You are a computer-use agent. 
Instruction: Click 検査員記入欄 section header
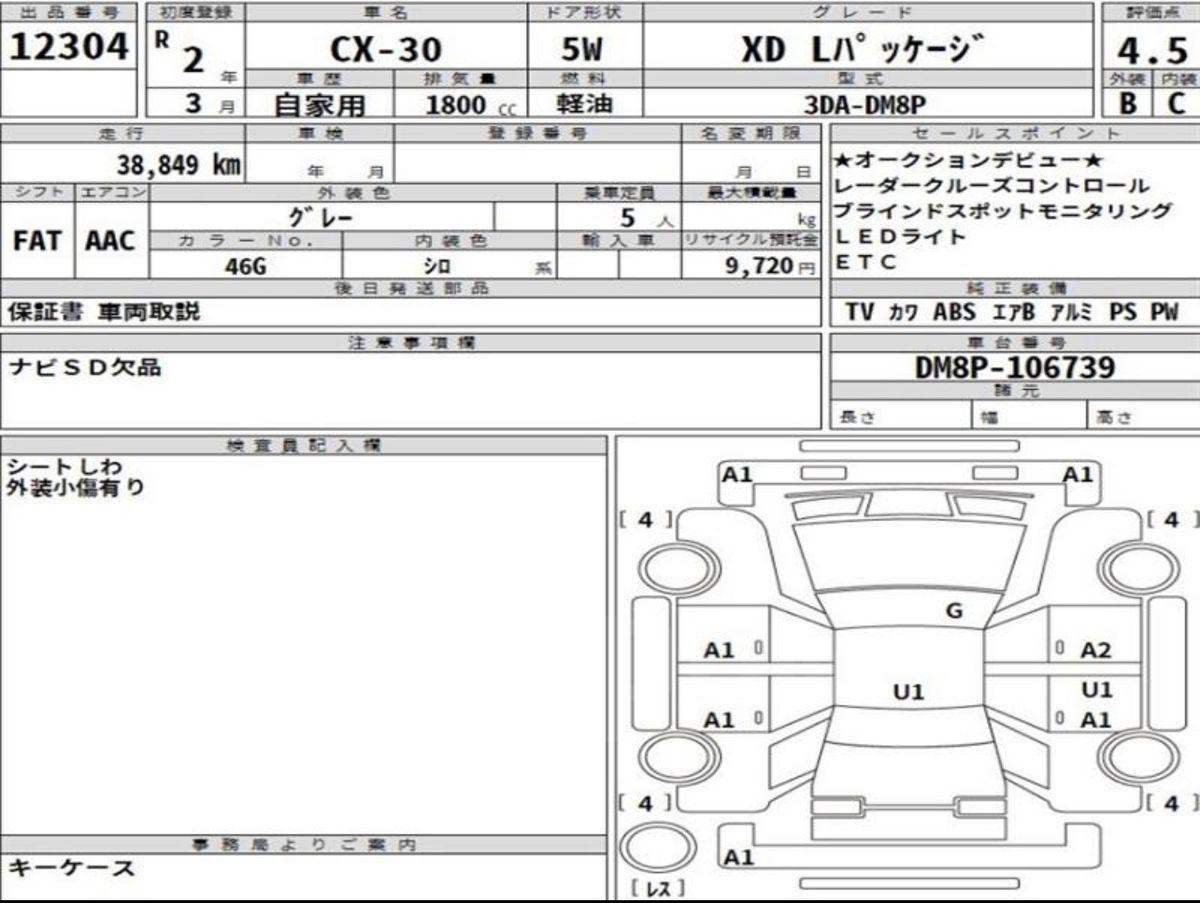click(304, 445)
